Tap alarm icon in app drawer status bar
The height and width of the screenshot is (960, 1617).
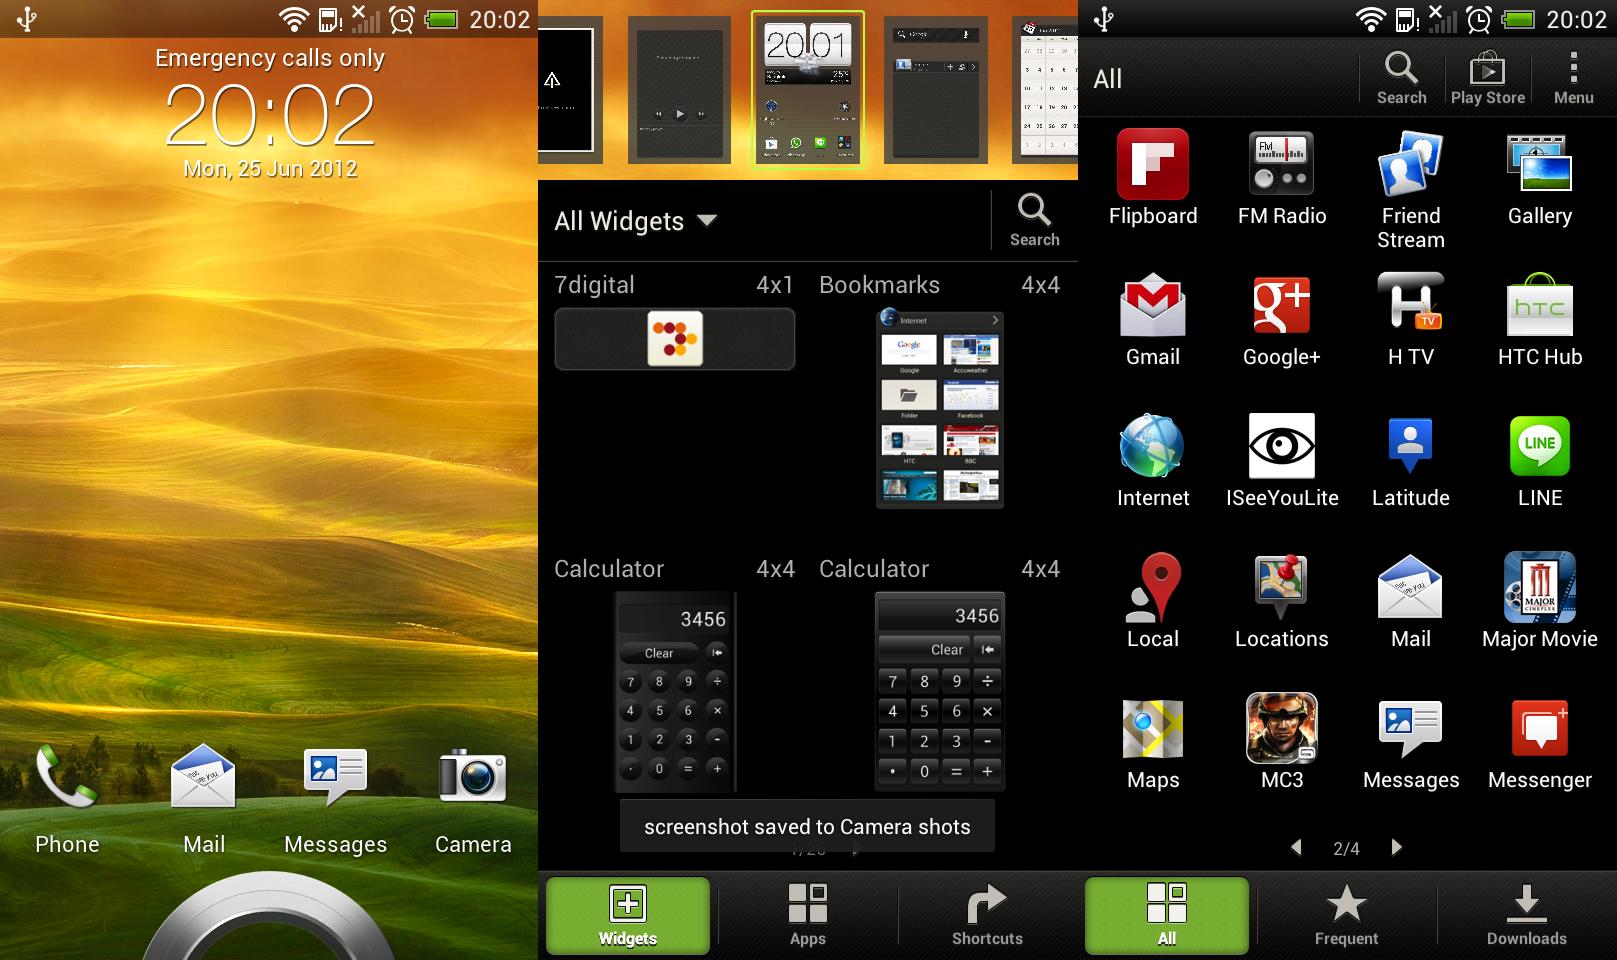(x=1480, y=19)
